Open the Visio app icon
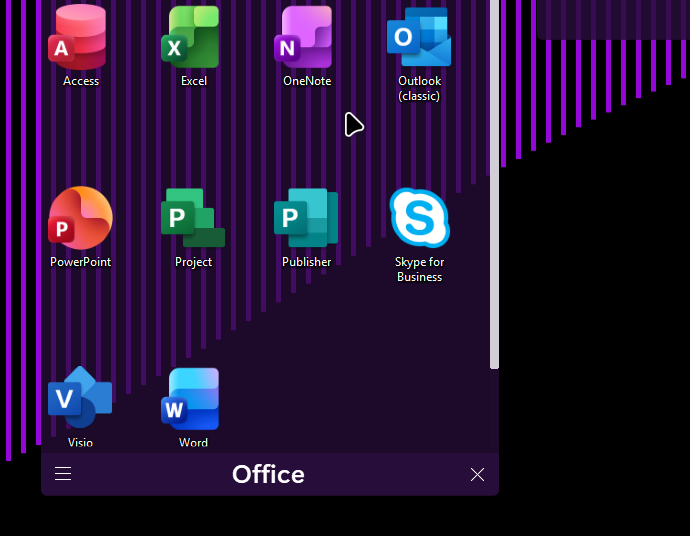This screenshot has width=690, height=536. pyautogui.click(x=80, y=398)
